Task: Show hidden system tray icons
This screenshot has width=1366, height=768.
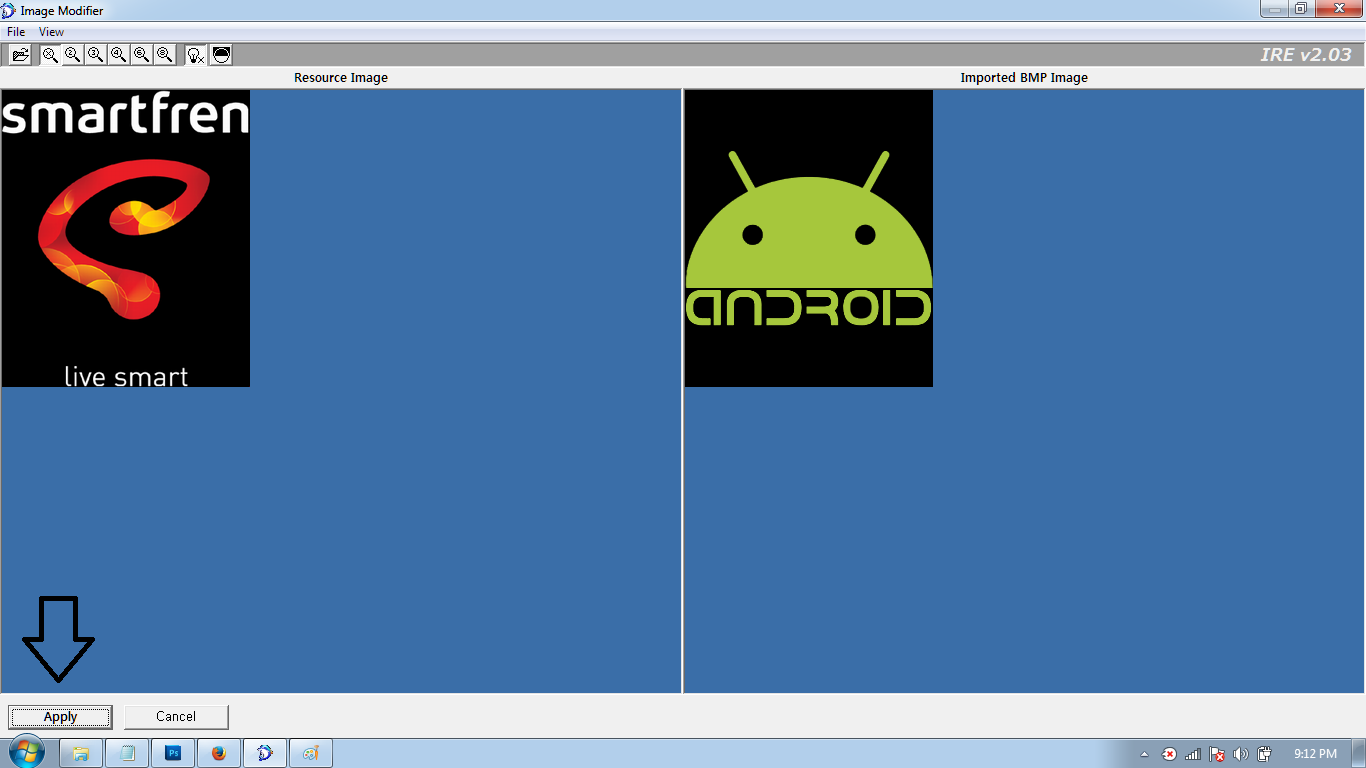Action: pos(1144,754)
